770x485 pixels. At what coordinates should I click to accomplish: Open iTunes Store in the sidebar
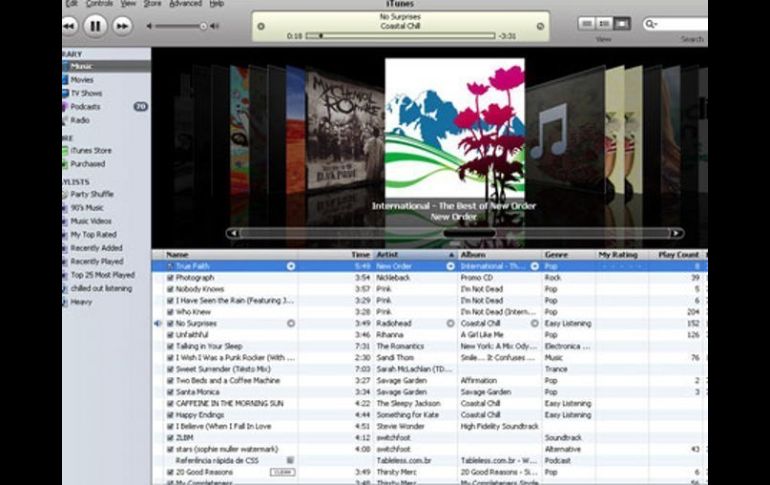point(90,150)
